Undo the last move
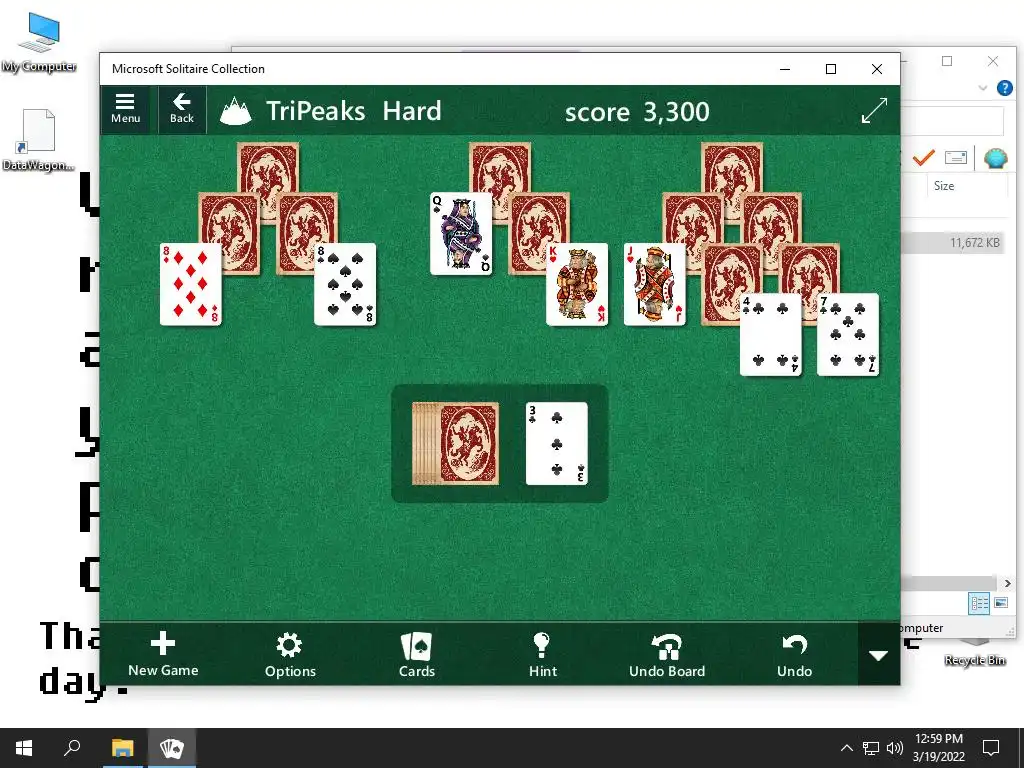 point(794,654)
